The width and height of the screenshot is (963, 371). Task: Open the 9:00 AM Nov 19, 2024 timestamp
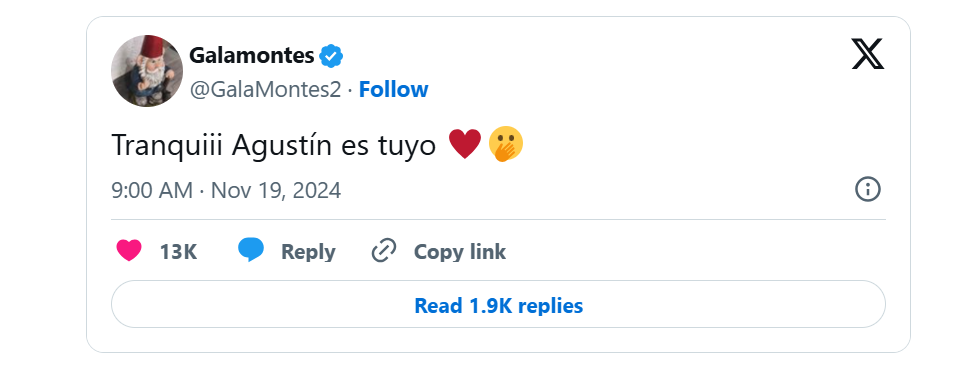point(226,190)
